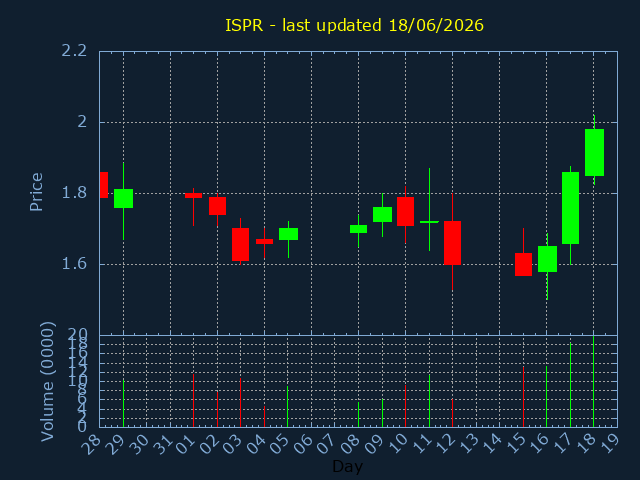Select the red volume bar for day 01
This screenshot has height=480, width=640.
[x=193, y=400]
